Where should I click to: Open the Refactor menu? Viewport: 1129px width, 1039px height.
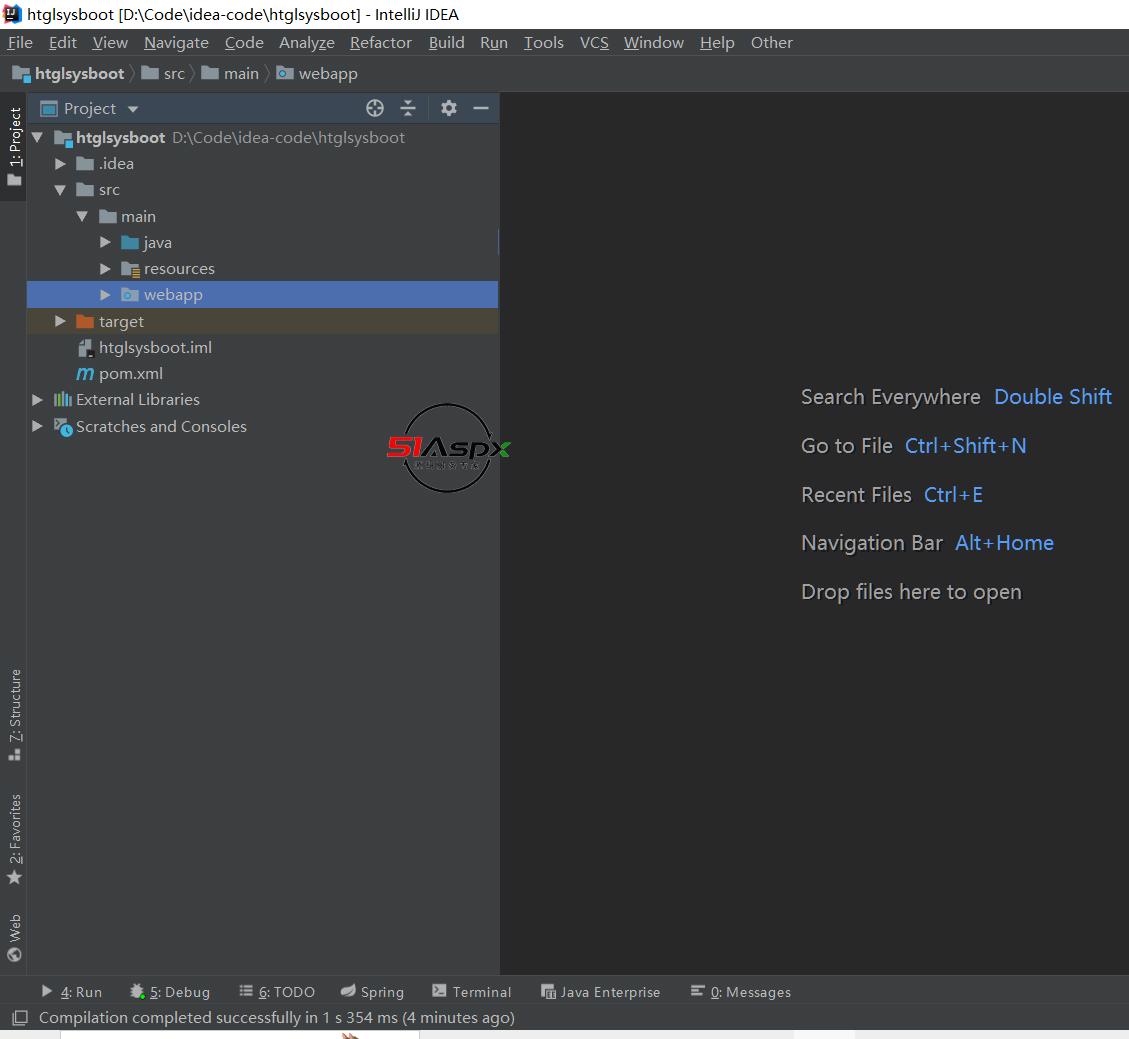(x=381, y=42)
